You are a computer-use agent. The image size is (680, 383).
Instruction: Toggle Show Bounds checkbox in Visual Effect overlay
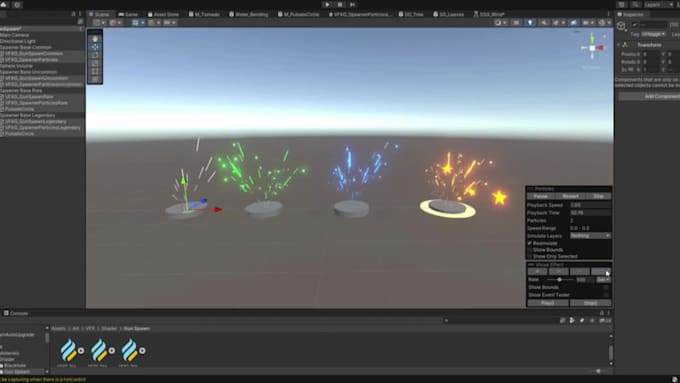(606, 287)
